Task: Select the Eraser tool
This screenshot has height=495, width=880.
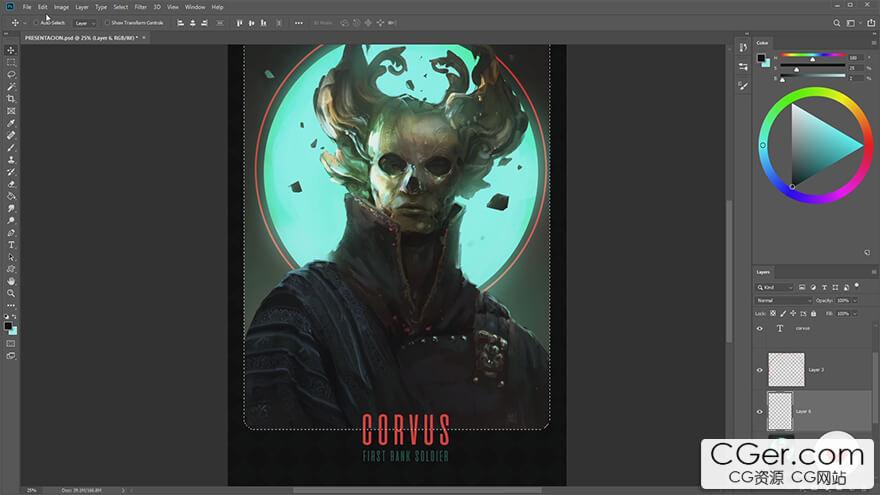Action: click(11, 184)
